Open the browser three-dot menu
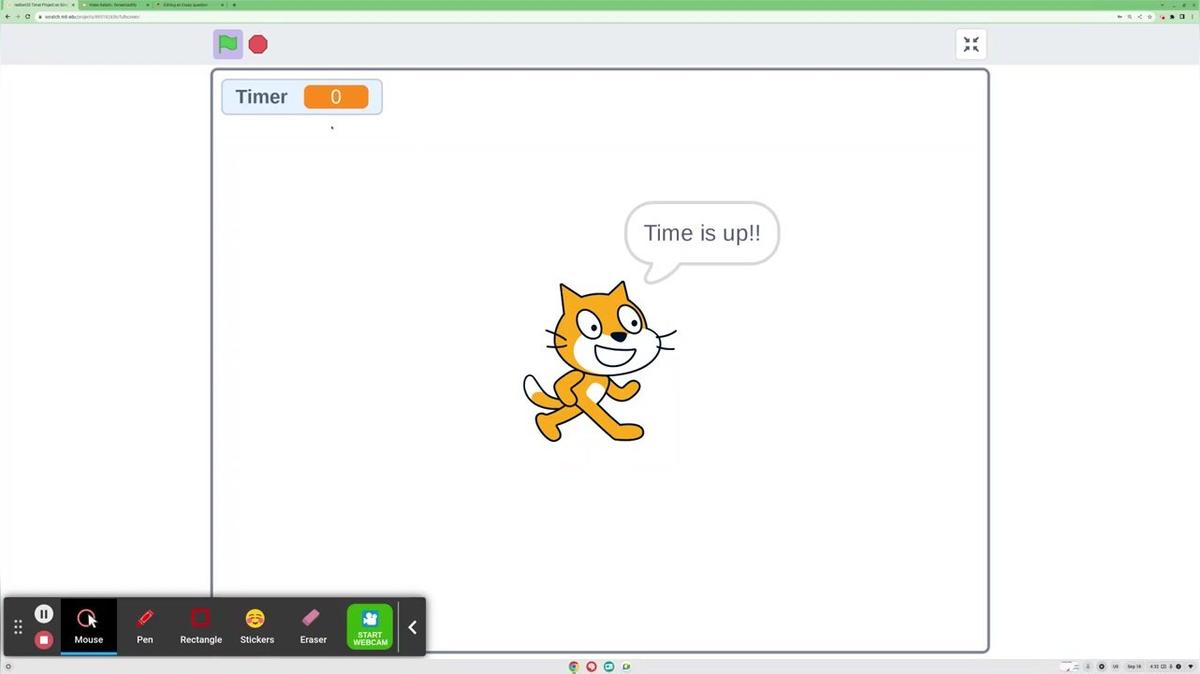The width and height of the screenshot is (1200, 674). point(1192,16)
